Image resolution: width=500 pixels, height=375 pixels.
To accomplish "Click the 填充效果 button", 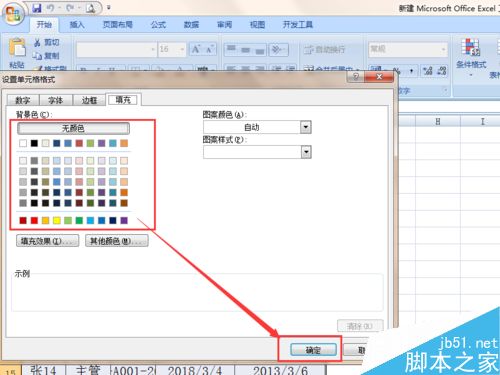I will (47, 241).
